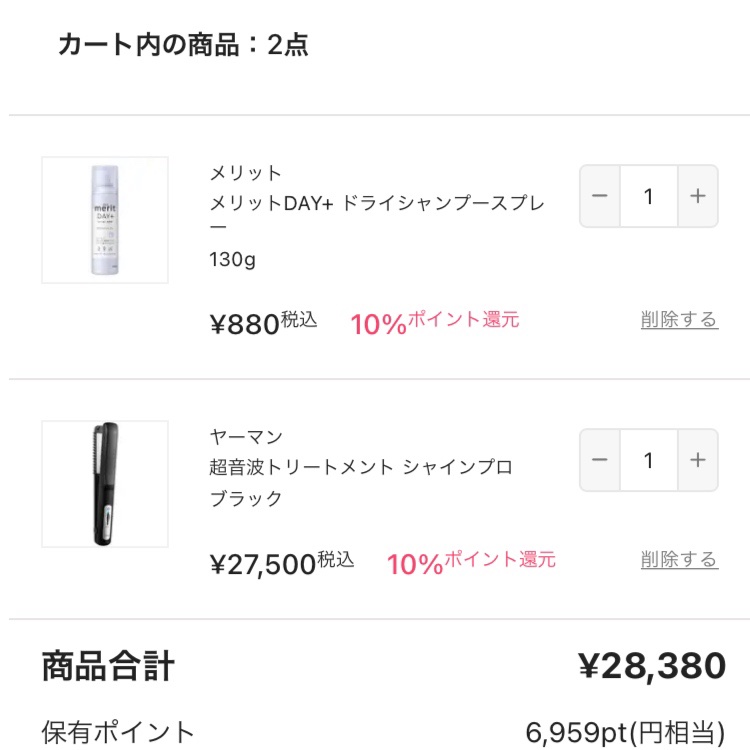Decrease quantity of Merit dry shampoo spray
Screen dimensions: 750x750
[x=600, y=196]
